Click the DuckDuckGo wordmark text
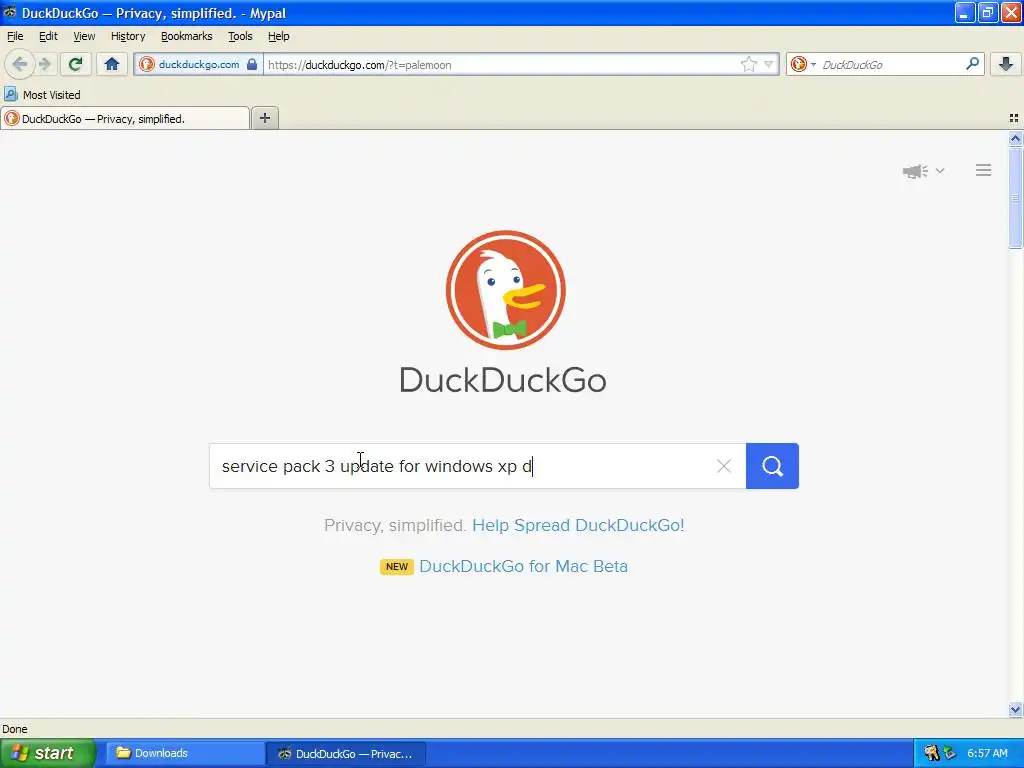Viewport: 1024px width, 768px height. 503,380
